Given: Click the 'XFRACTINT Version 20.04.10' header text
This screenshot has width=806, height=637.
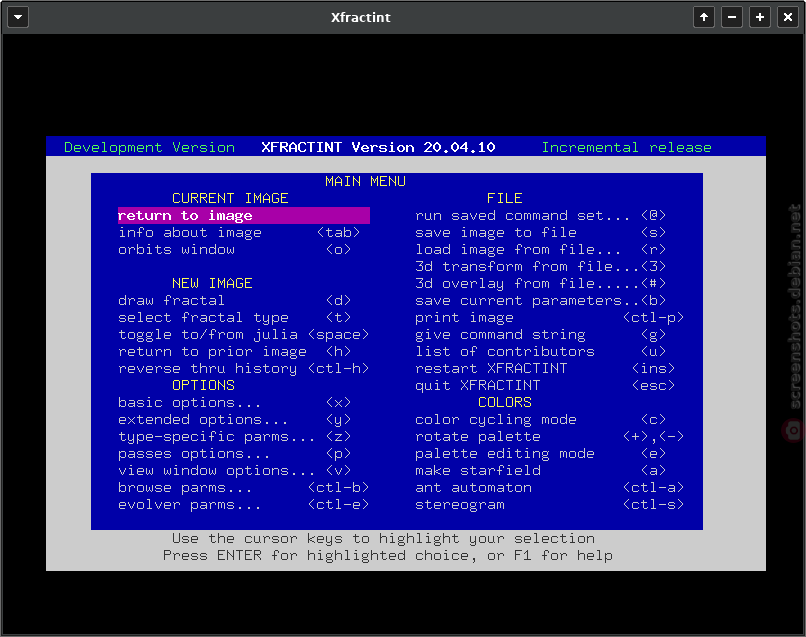Looking at the screenshot, I should coord(378,148).
